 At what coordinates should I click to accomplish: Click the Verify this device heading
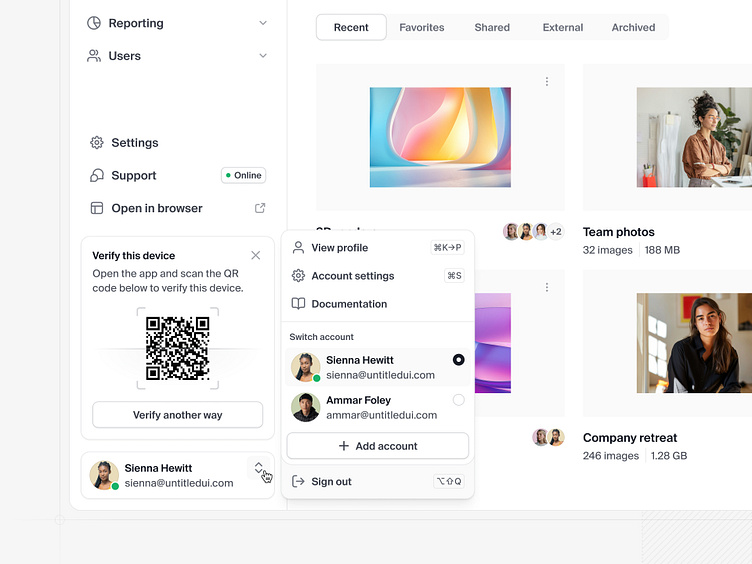click(x=133, y=256)
